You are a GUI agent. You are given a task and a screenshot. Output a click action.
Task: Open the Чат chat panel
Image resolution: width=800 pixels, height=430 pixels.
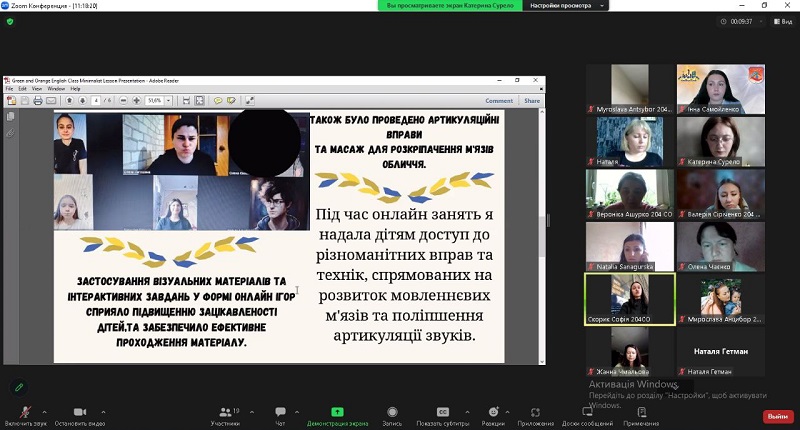(x=280, y=412)
